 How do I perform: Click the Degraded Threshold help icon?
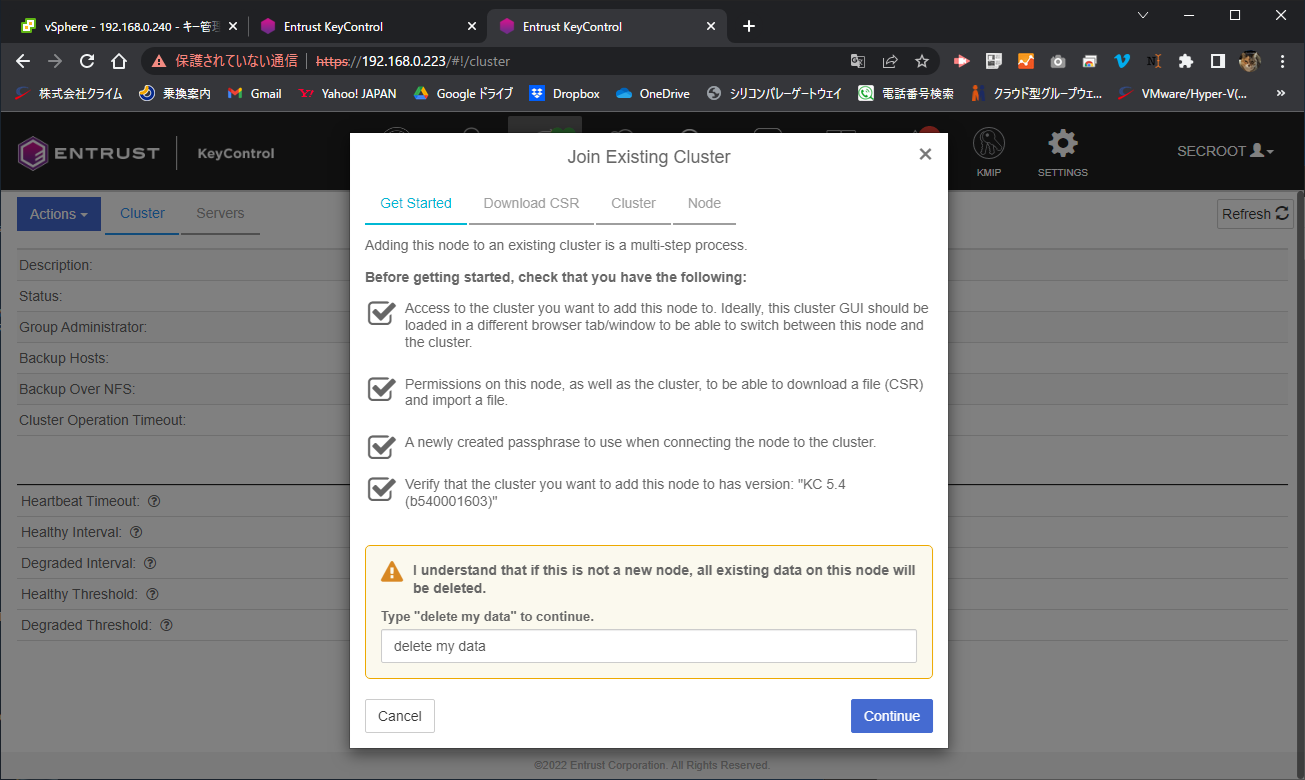167,625
